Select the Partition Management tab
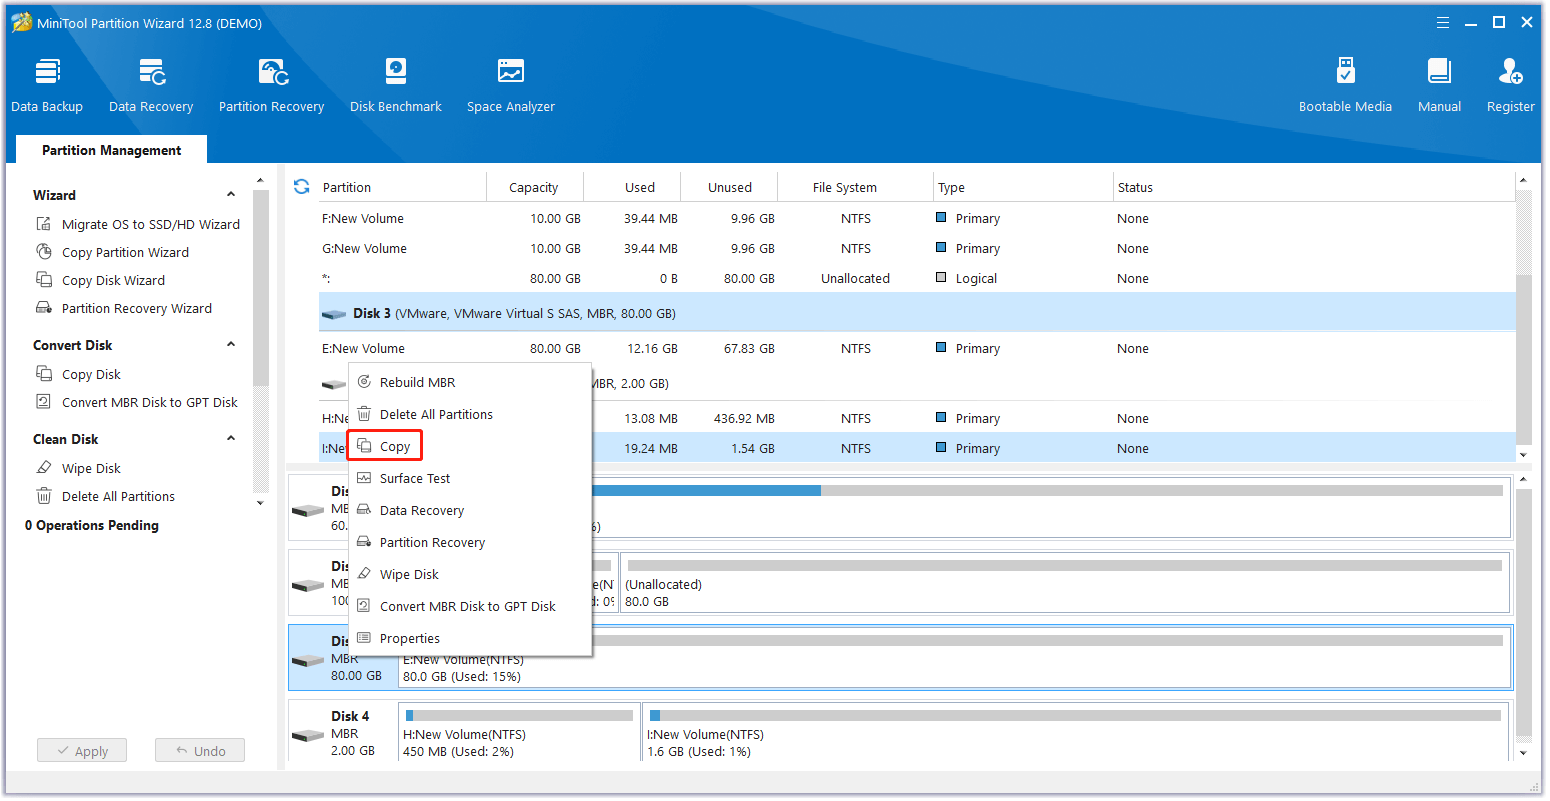Screen dimensions: 1550x801 tap(112, 150)
